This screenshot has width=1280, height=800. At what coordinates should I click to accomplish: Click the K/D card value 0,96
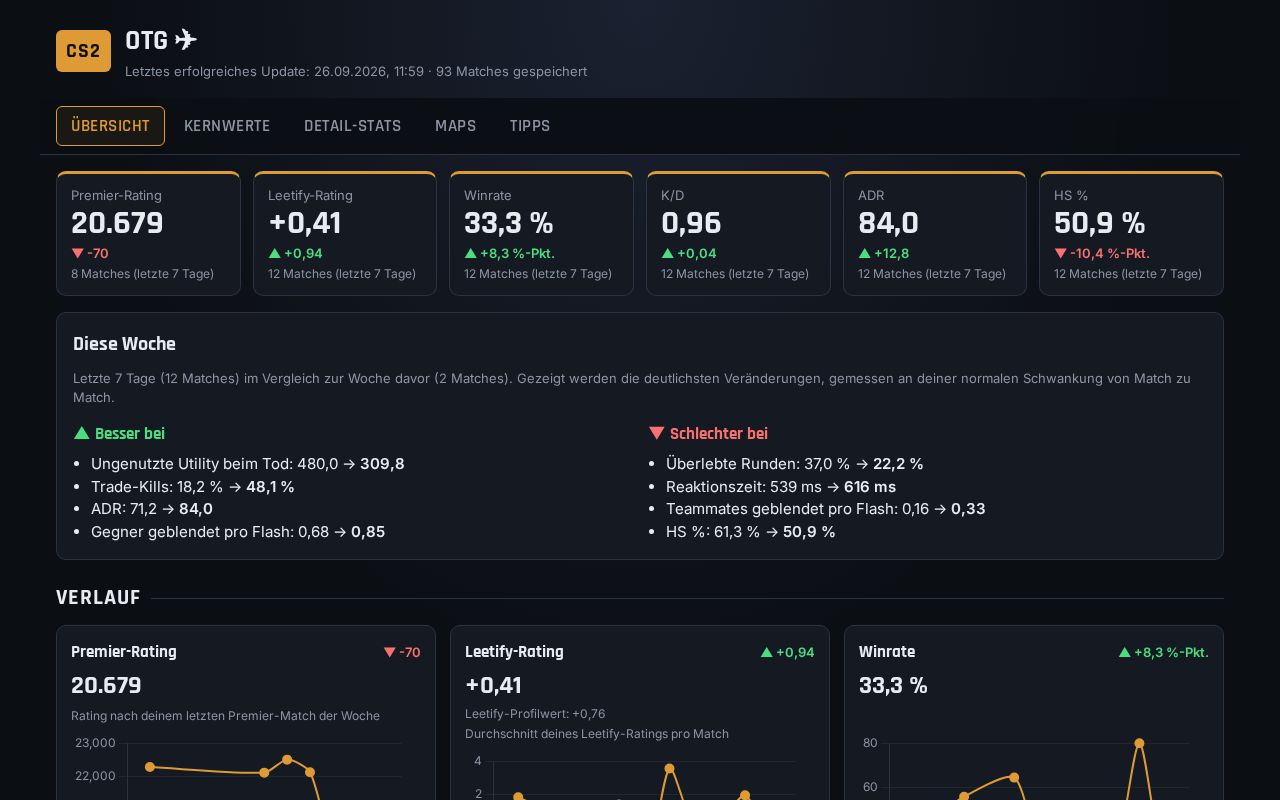pyautogui.click(x=691, y=223)
